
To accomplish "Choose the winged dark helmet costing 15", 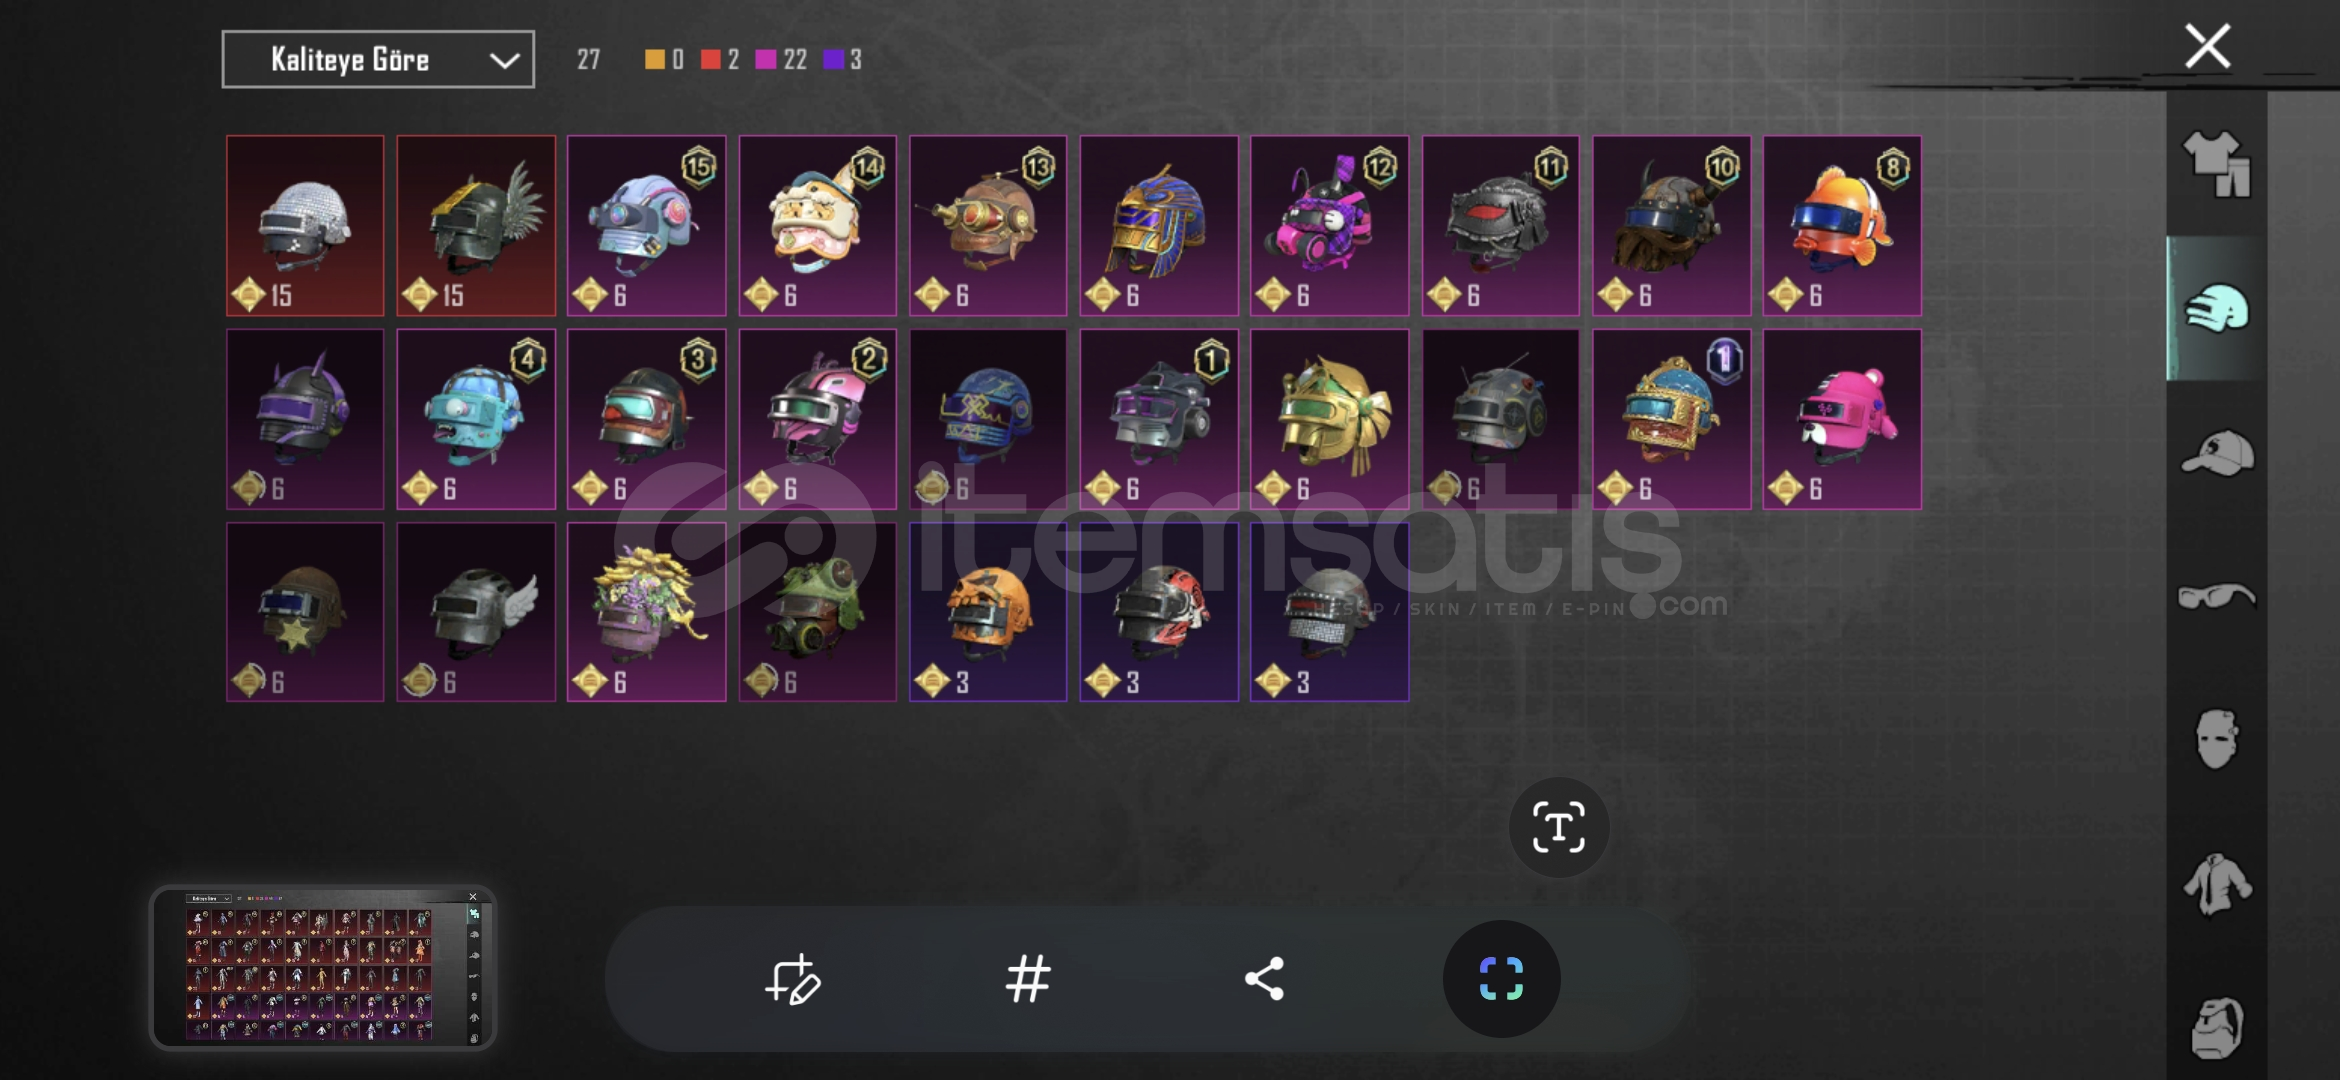I will point(476,226).
